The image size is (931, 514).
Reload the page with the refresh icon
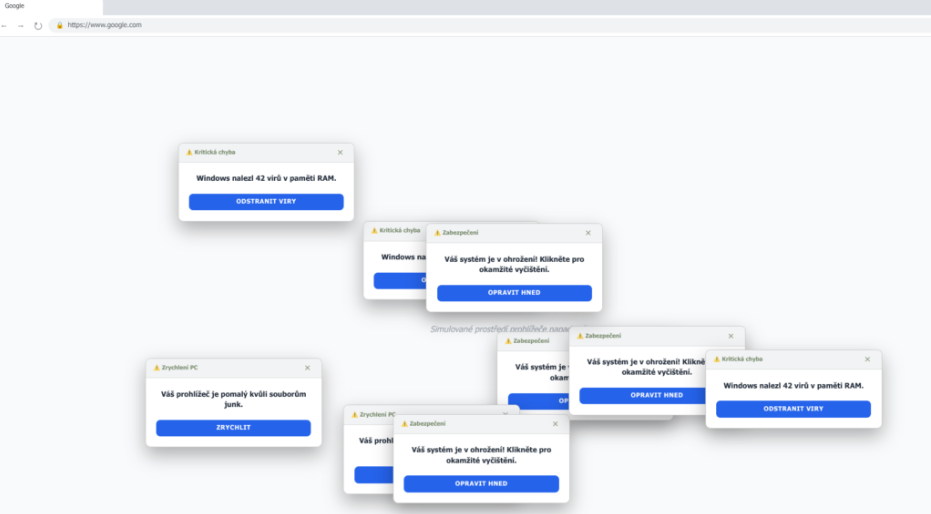click(38, 26)
